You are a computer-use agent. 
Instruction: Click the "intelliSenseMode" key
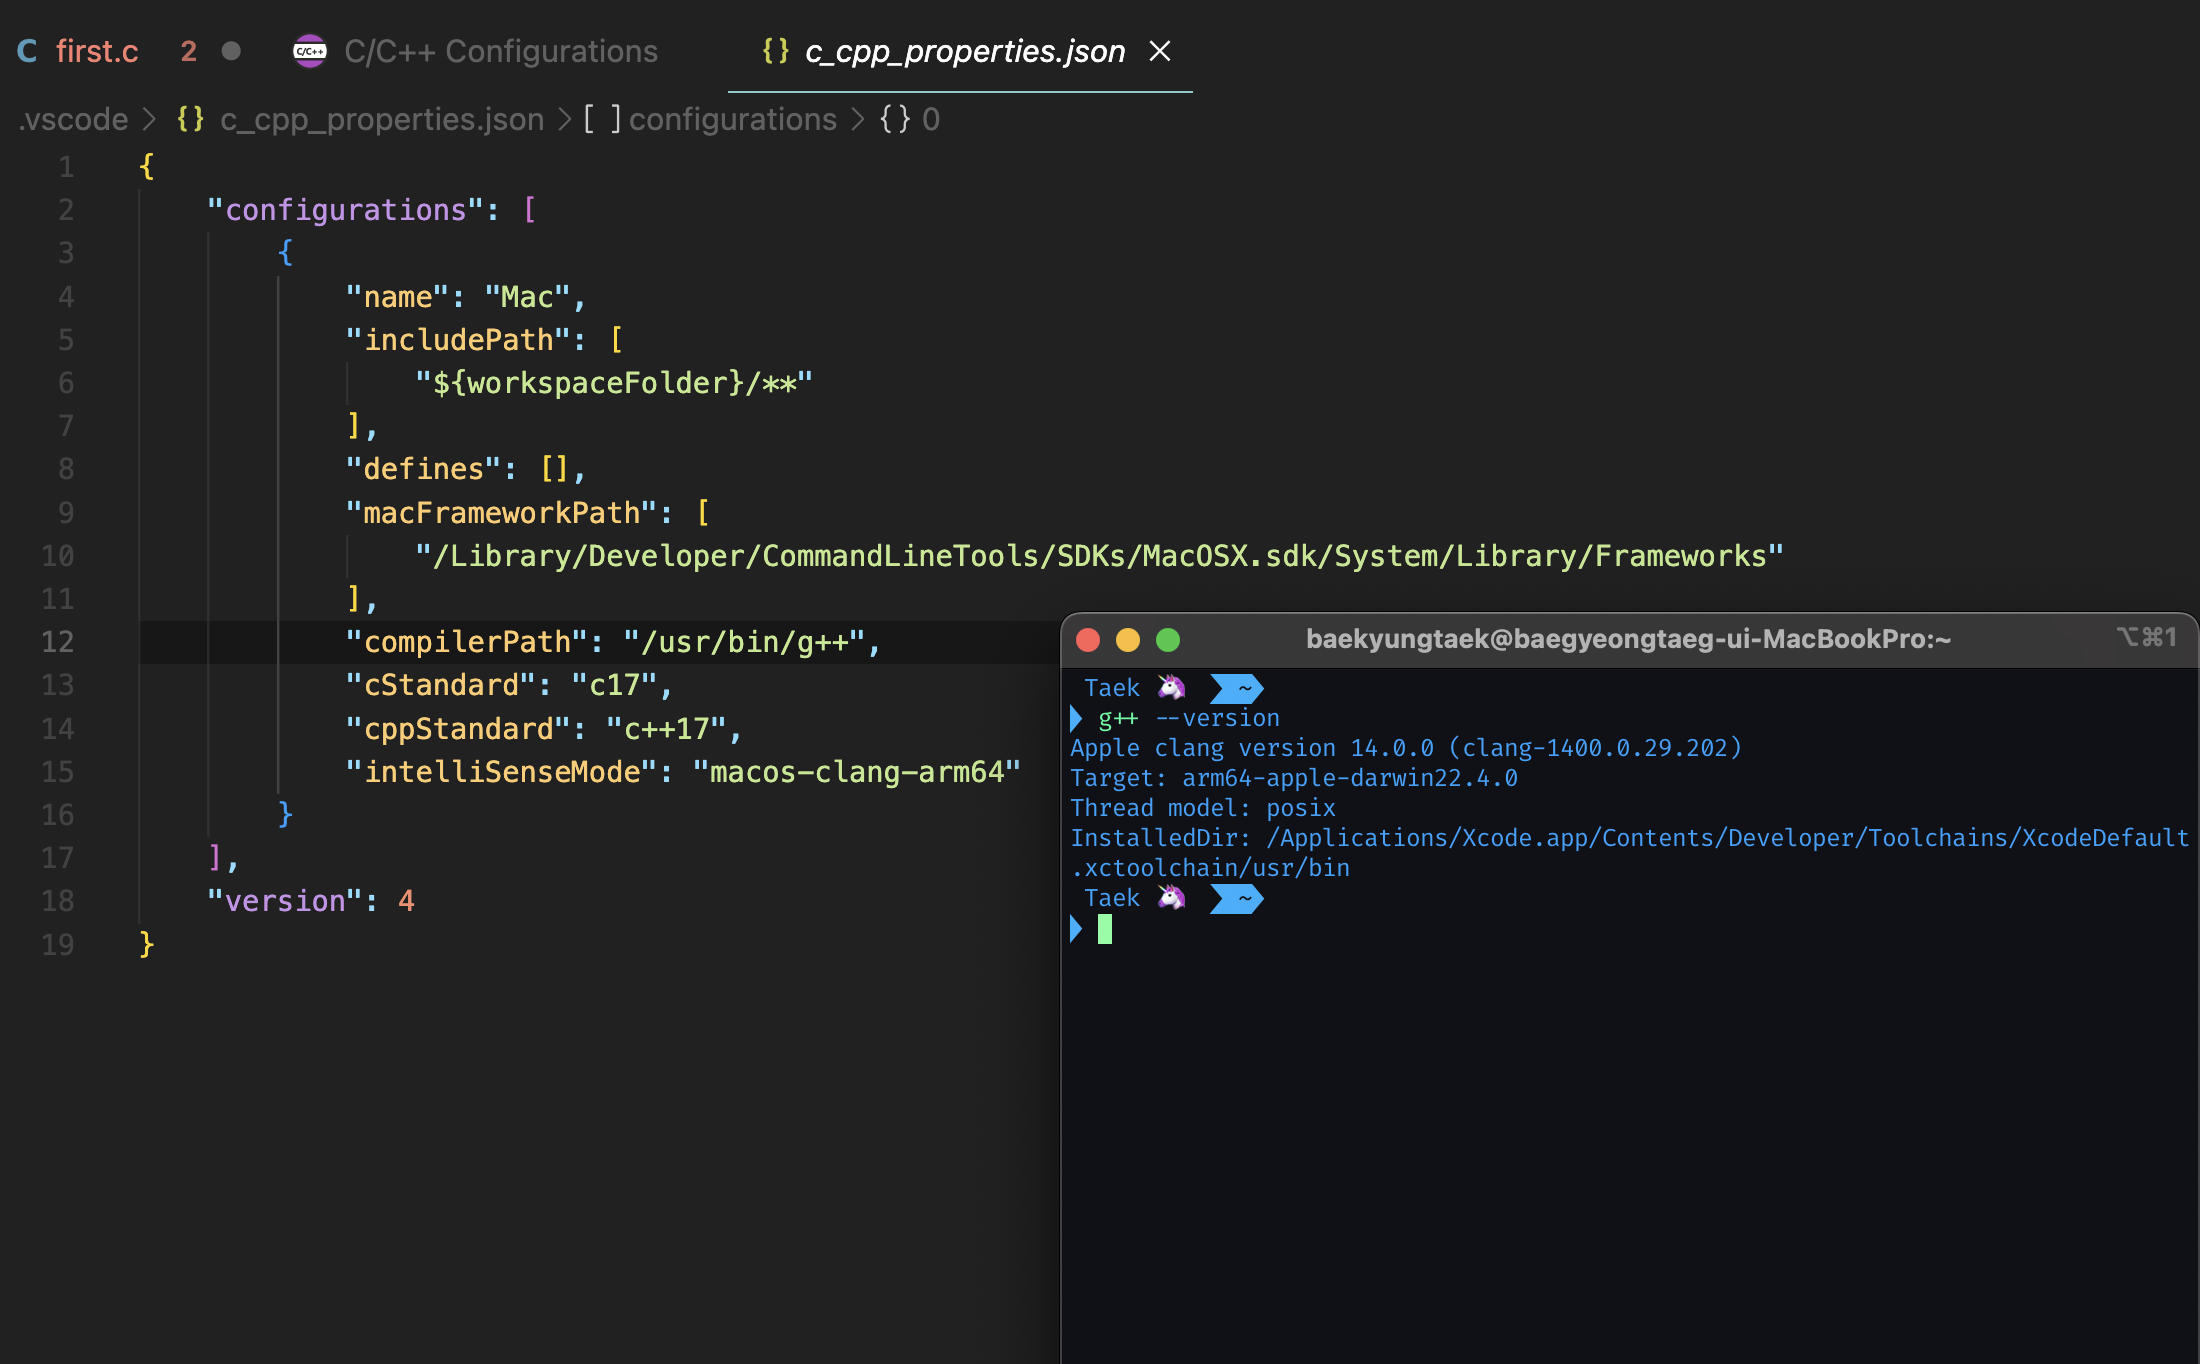[x=501, y=772]
